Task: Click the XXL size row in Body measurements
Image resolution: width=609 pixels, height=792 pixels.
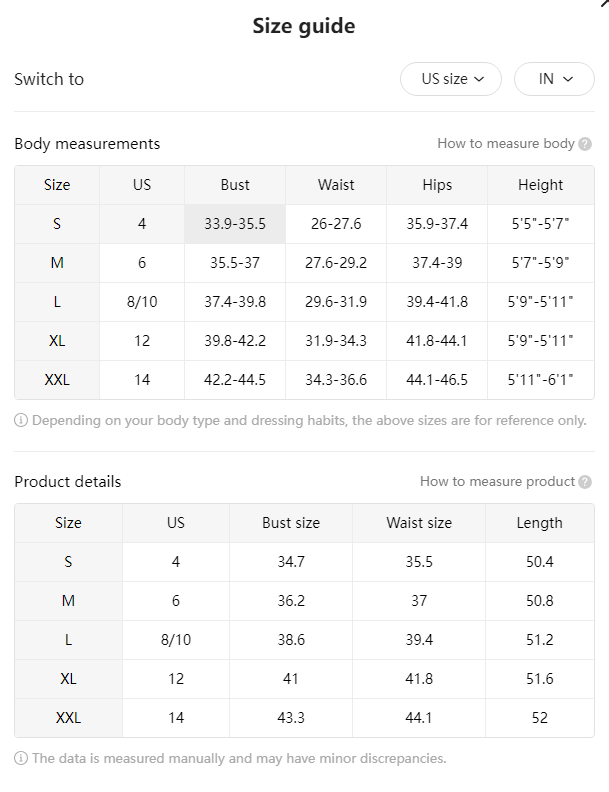Action: (304, 380)
